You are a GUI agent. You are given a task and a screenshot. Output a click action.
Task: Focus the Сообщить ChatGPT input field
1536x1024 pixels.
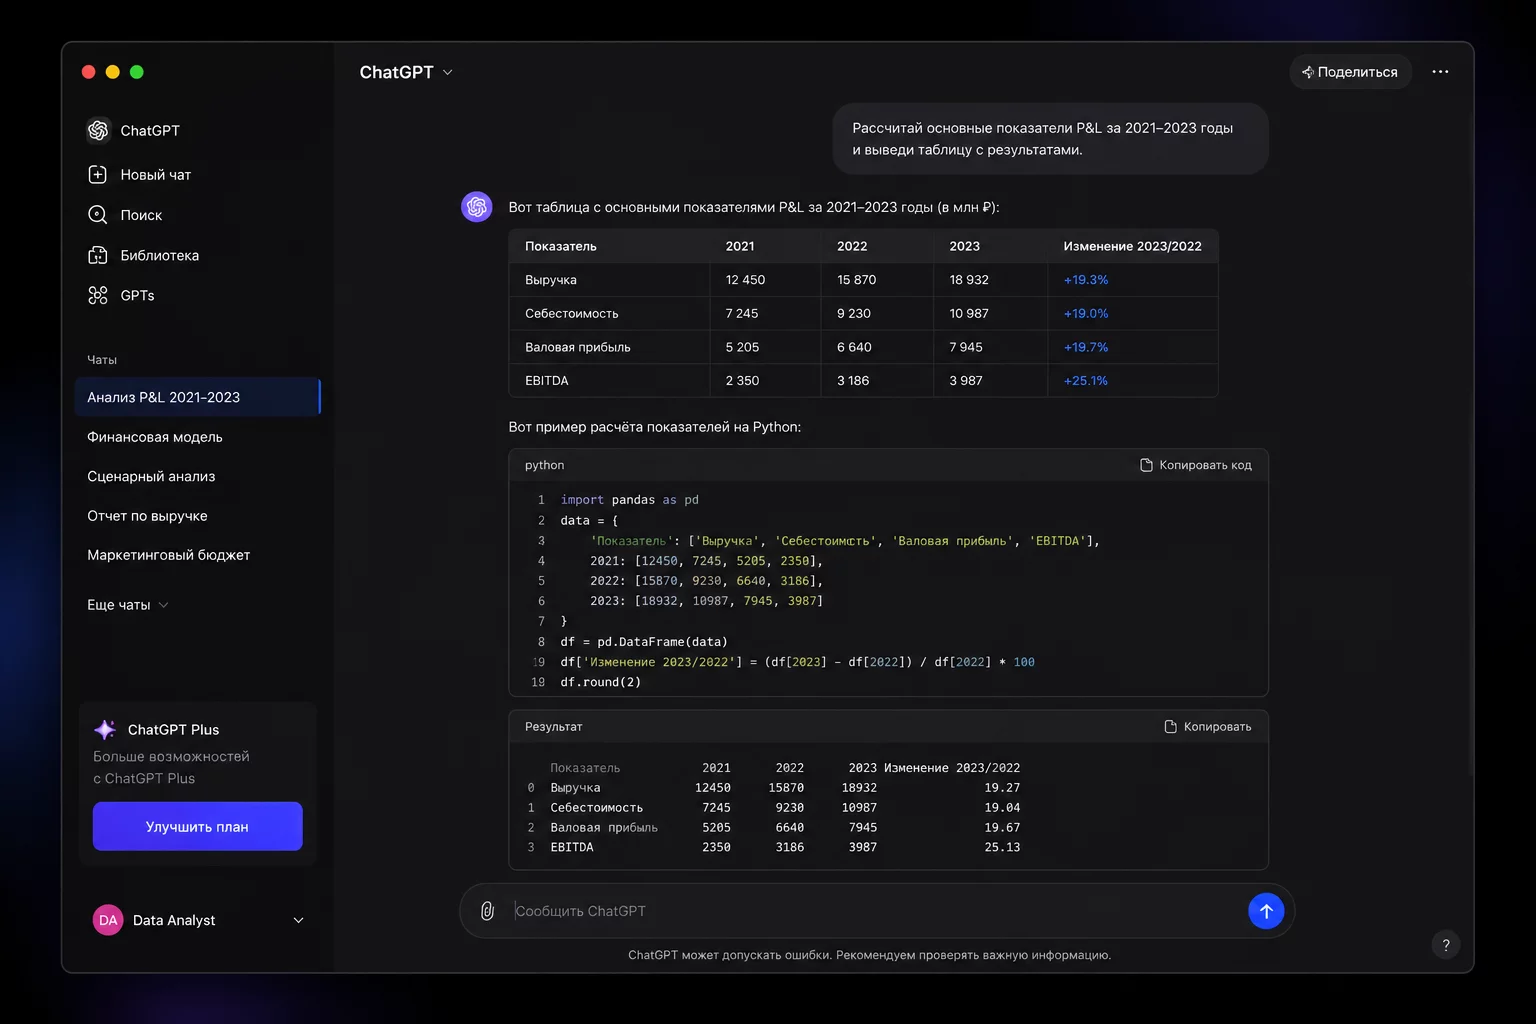(875, 911)
